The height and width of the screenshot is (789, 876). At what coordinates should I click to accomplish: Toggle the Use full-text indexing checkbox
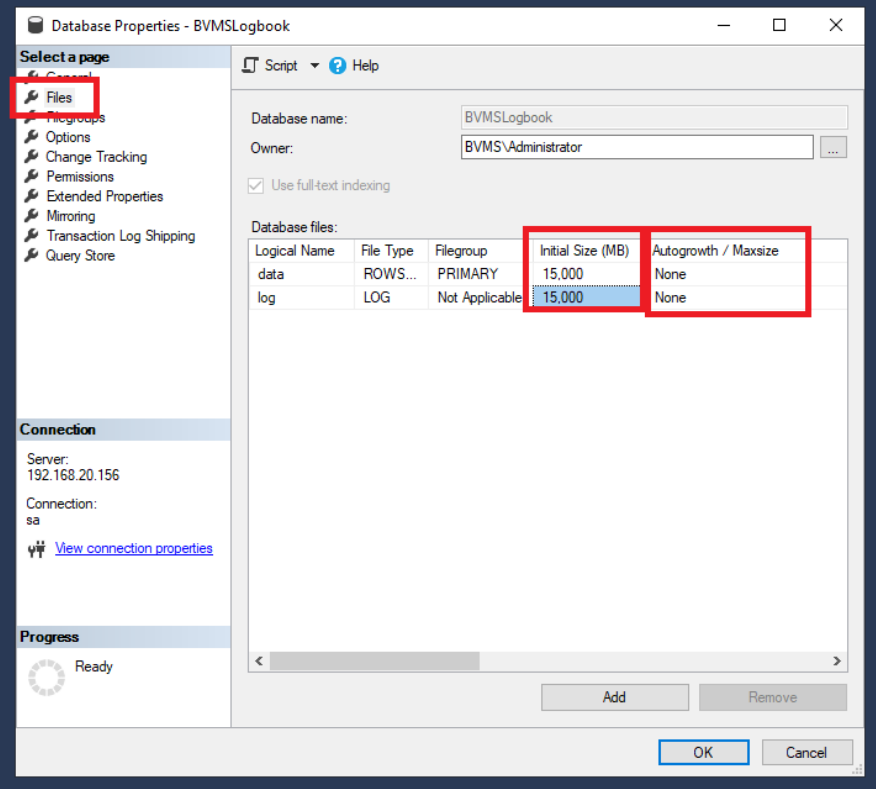[257, 185]
